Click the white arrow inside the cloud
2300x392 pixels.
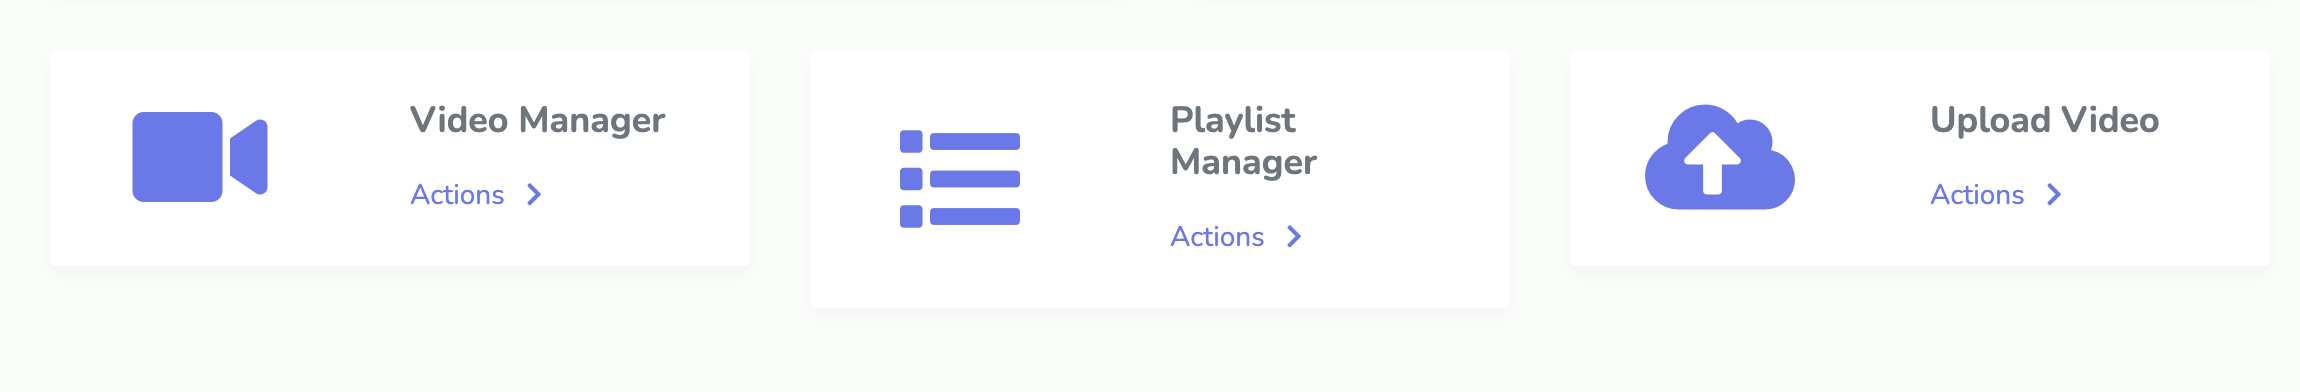1712,163
